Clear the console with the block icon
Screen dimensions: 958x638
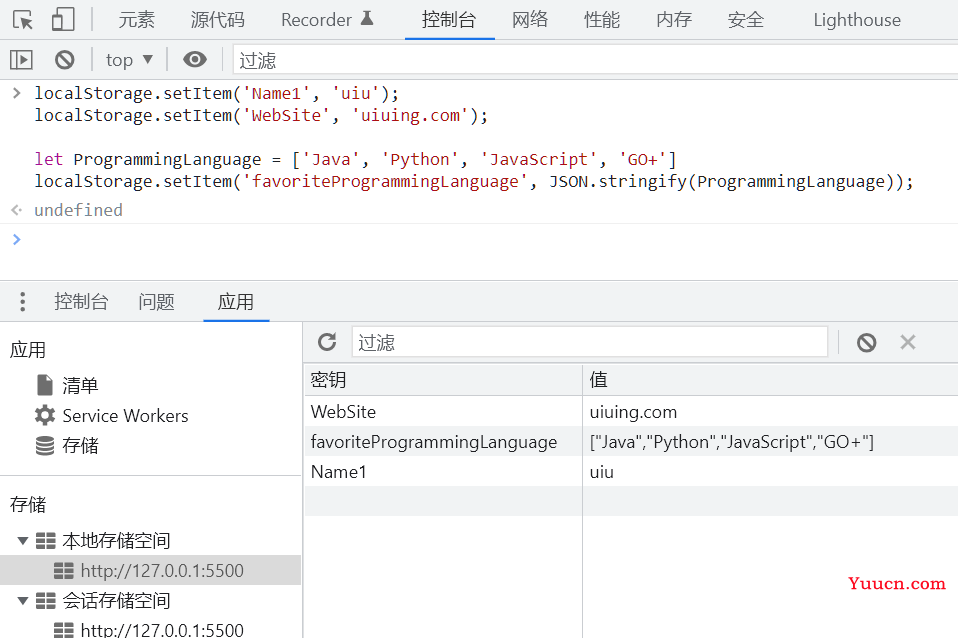(65, 60)
